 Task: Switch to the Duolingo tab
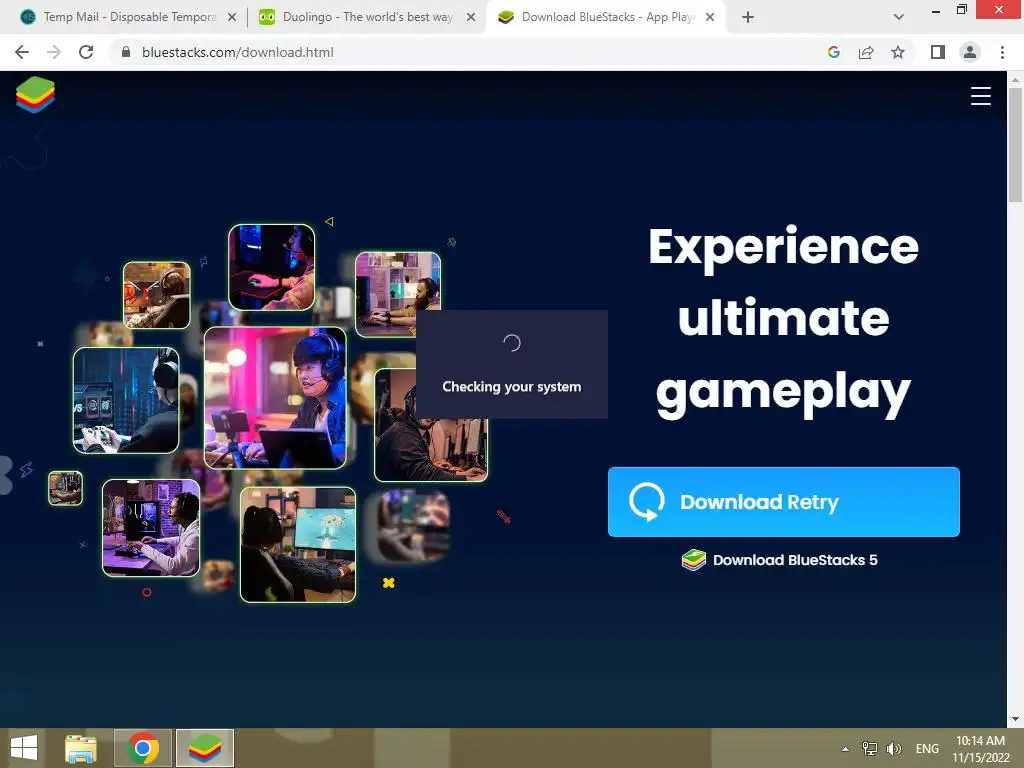pos(368,17)
